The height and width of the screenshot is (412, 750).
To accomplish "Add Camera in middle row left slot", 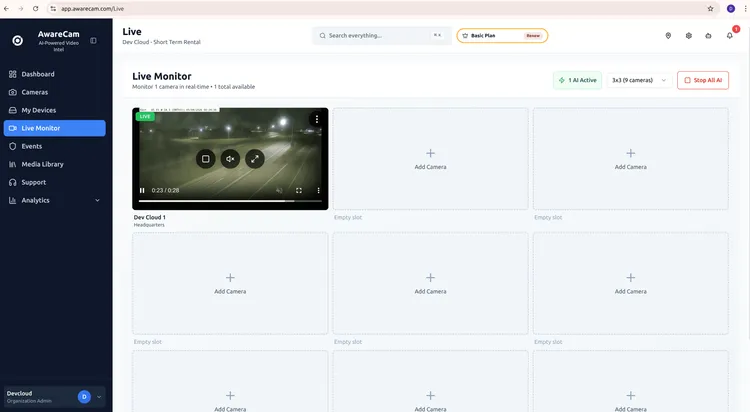I will pyautogui.click(x=230, y=283).
